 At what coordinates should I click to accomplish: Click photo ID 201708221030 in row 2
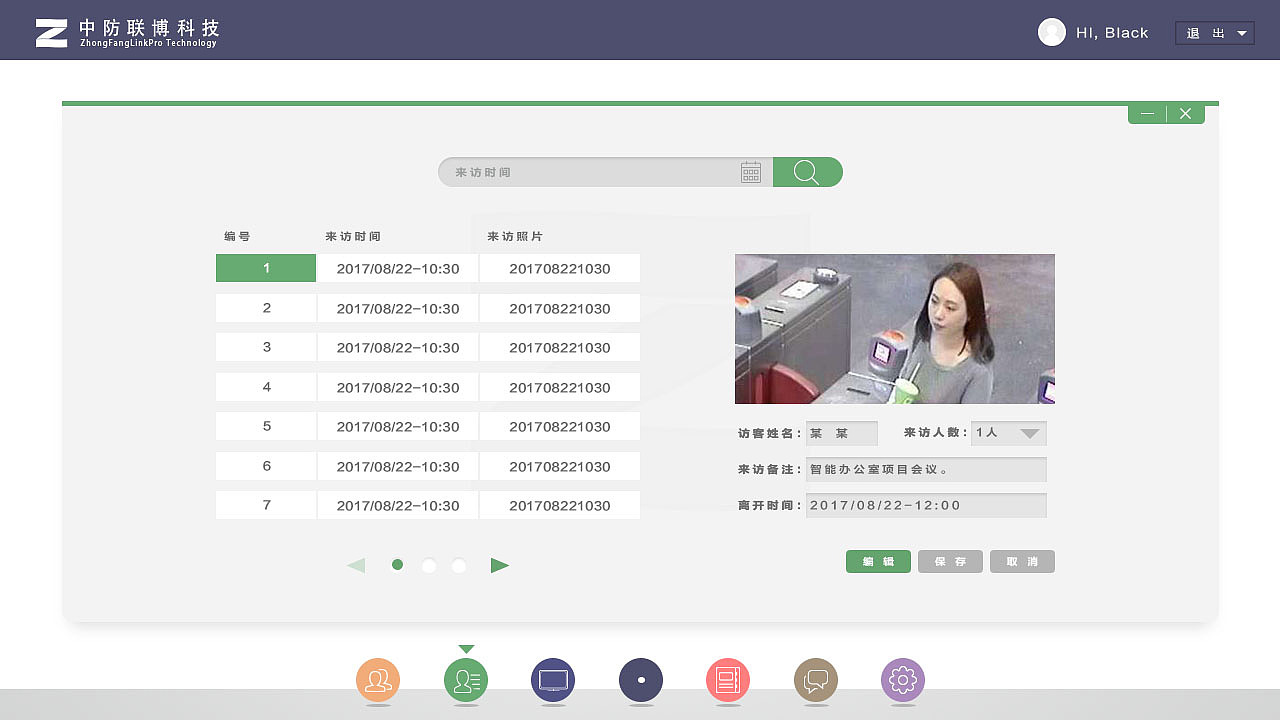click(x=560, y=308)
